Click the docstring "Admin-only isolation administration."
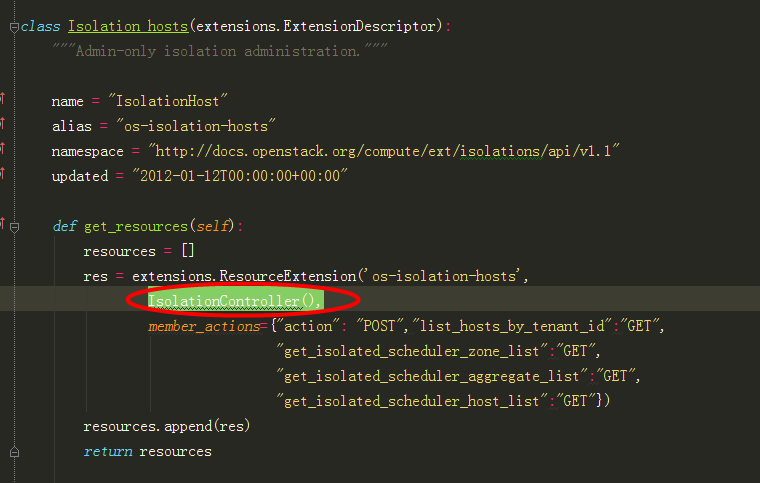 pos(220,51)
